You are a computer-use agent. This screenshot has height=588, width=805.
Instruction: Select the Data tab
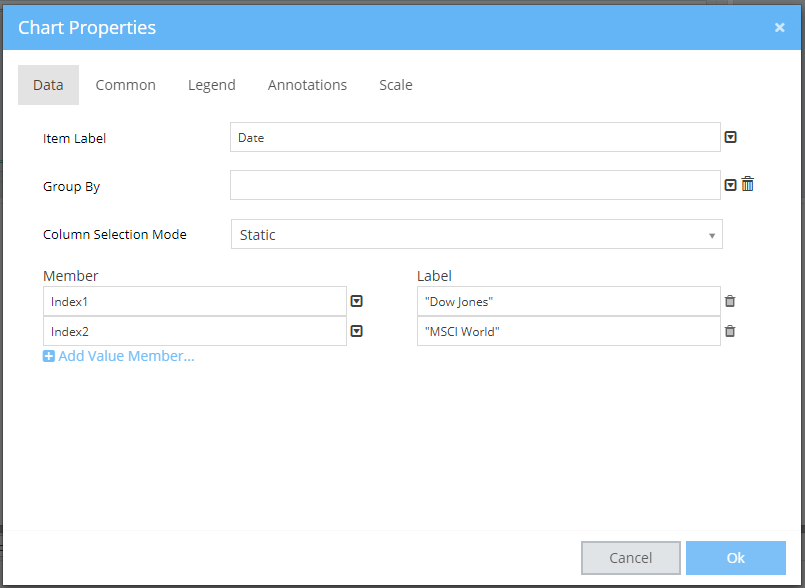coord(48,85)
